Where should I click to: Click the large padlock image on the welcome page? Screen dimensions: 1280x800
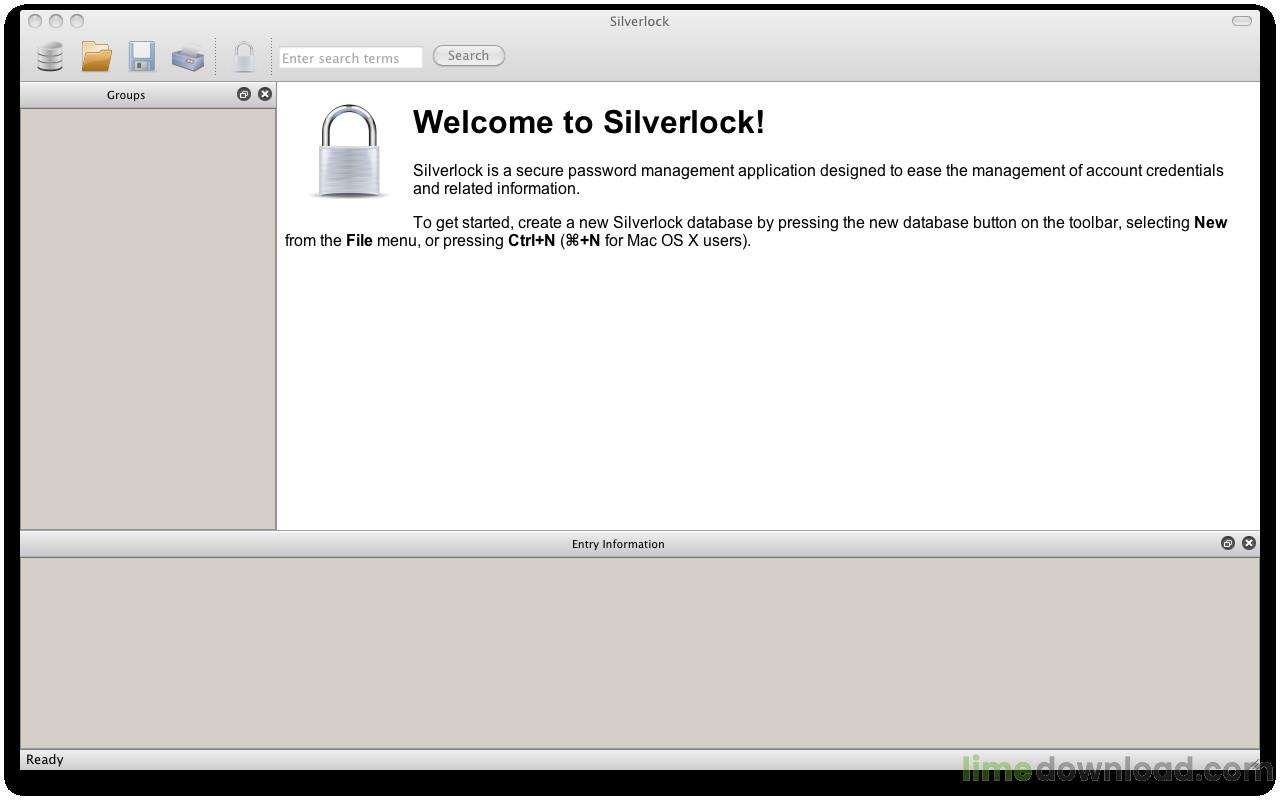350,151
